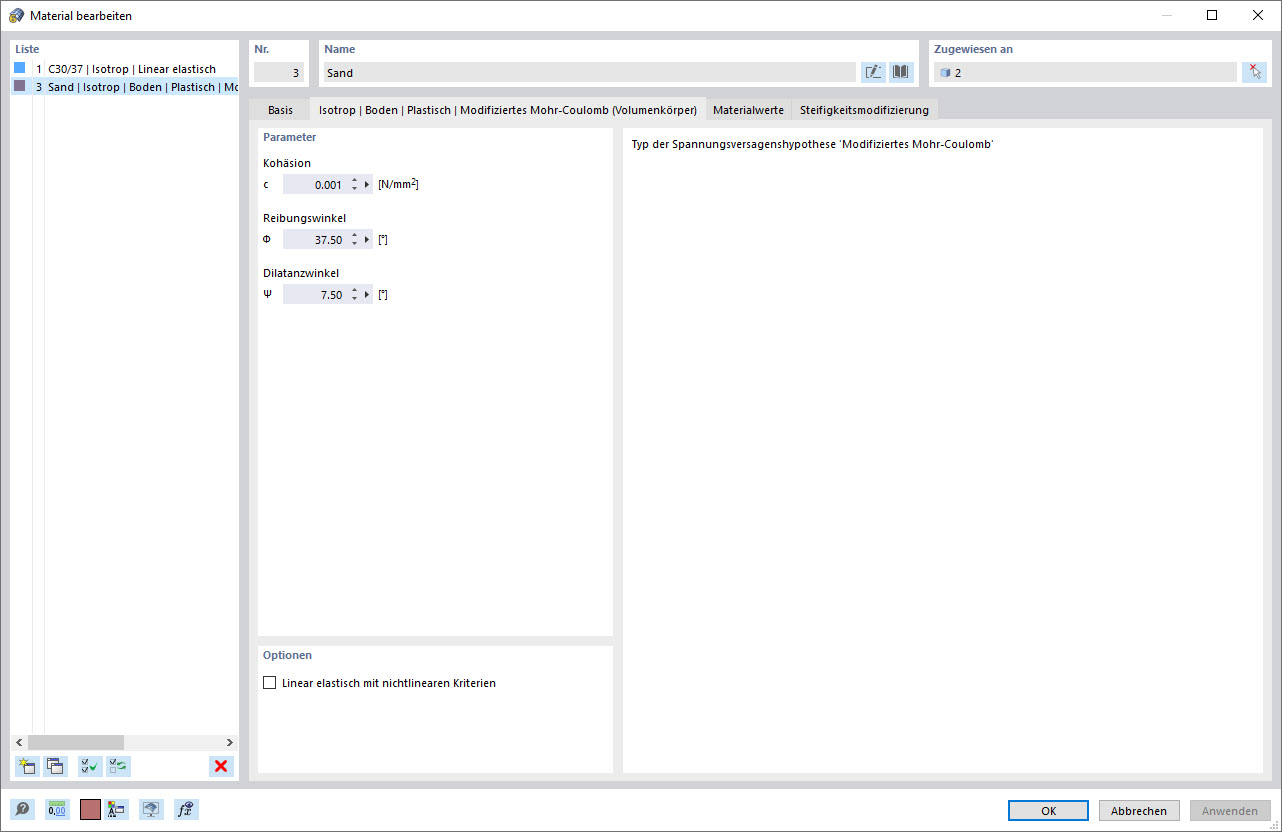Delete the selected material with the red X

pos(221,767)
